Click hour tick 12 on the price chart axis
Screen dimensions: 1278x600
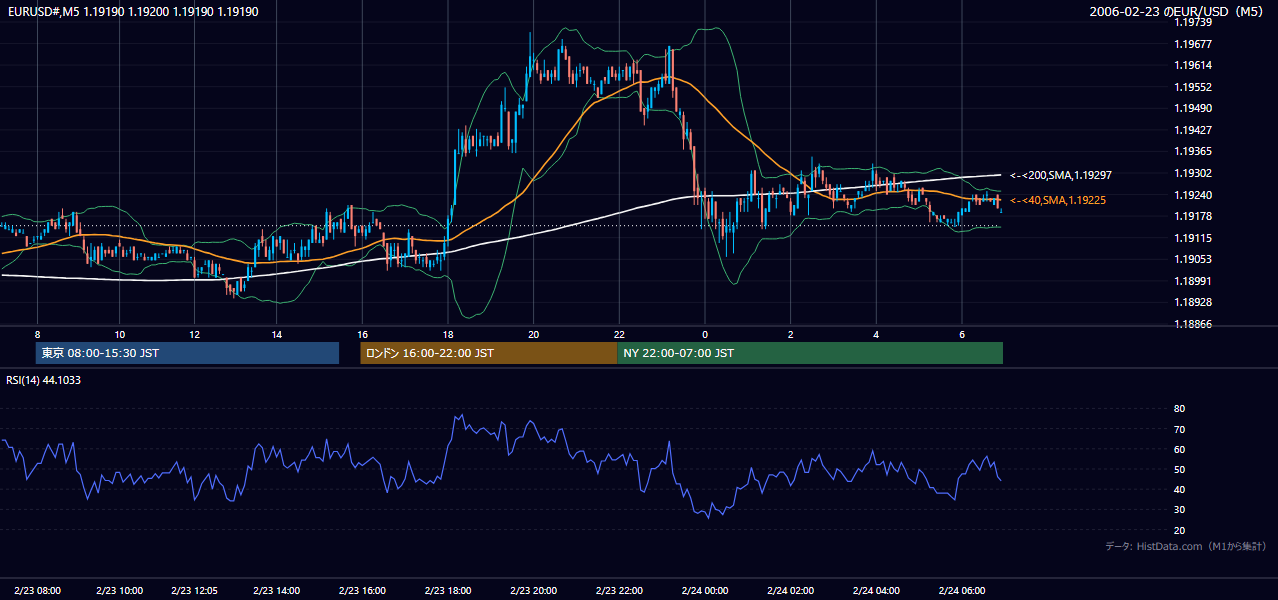tap(194, 334)
